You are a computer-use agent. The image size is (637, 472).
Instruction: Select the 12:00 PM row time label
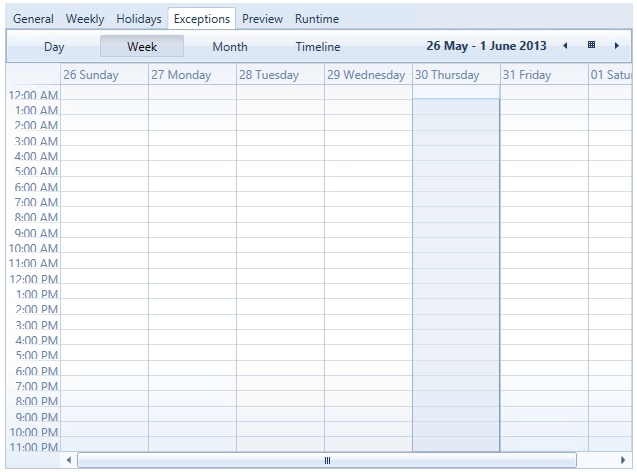[33, 279]
